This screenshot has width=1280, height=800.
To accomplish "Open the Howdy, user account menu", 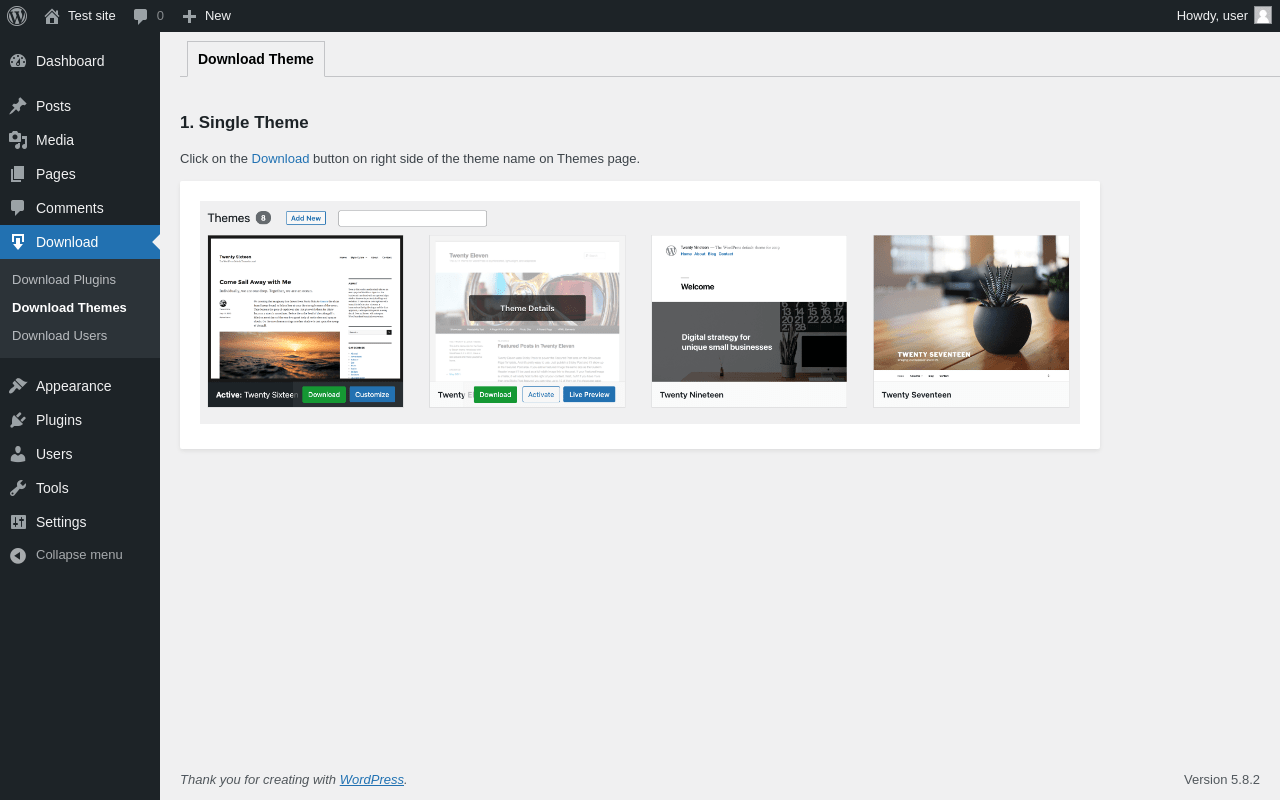I will 1224,16.
